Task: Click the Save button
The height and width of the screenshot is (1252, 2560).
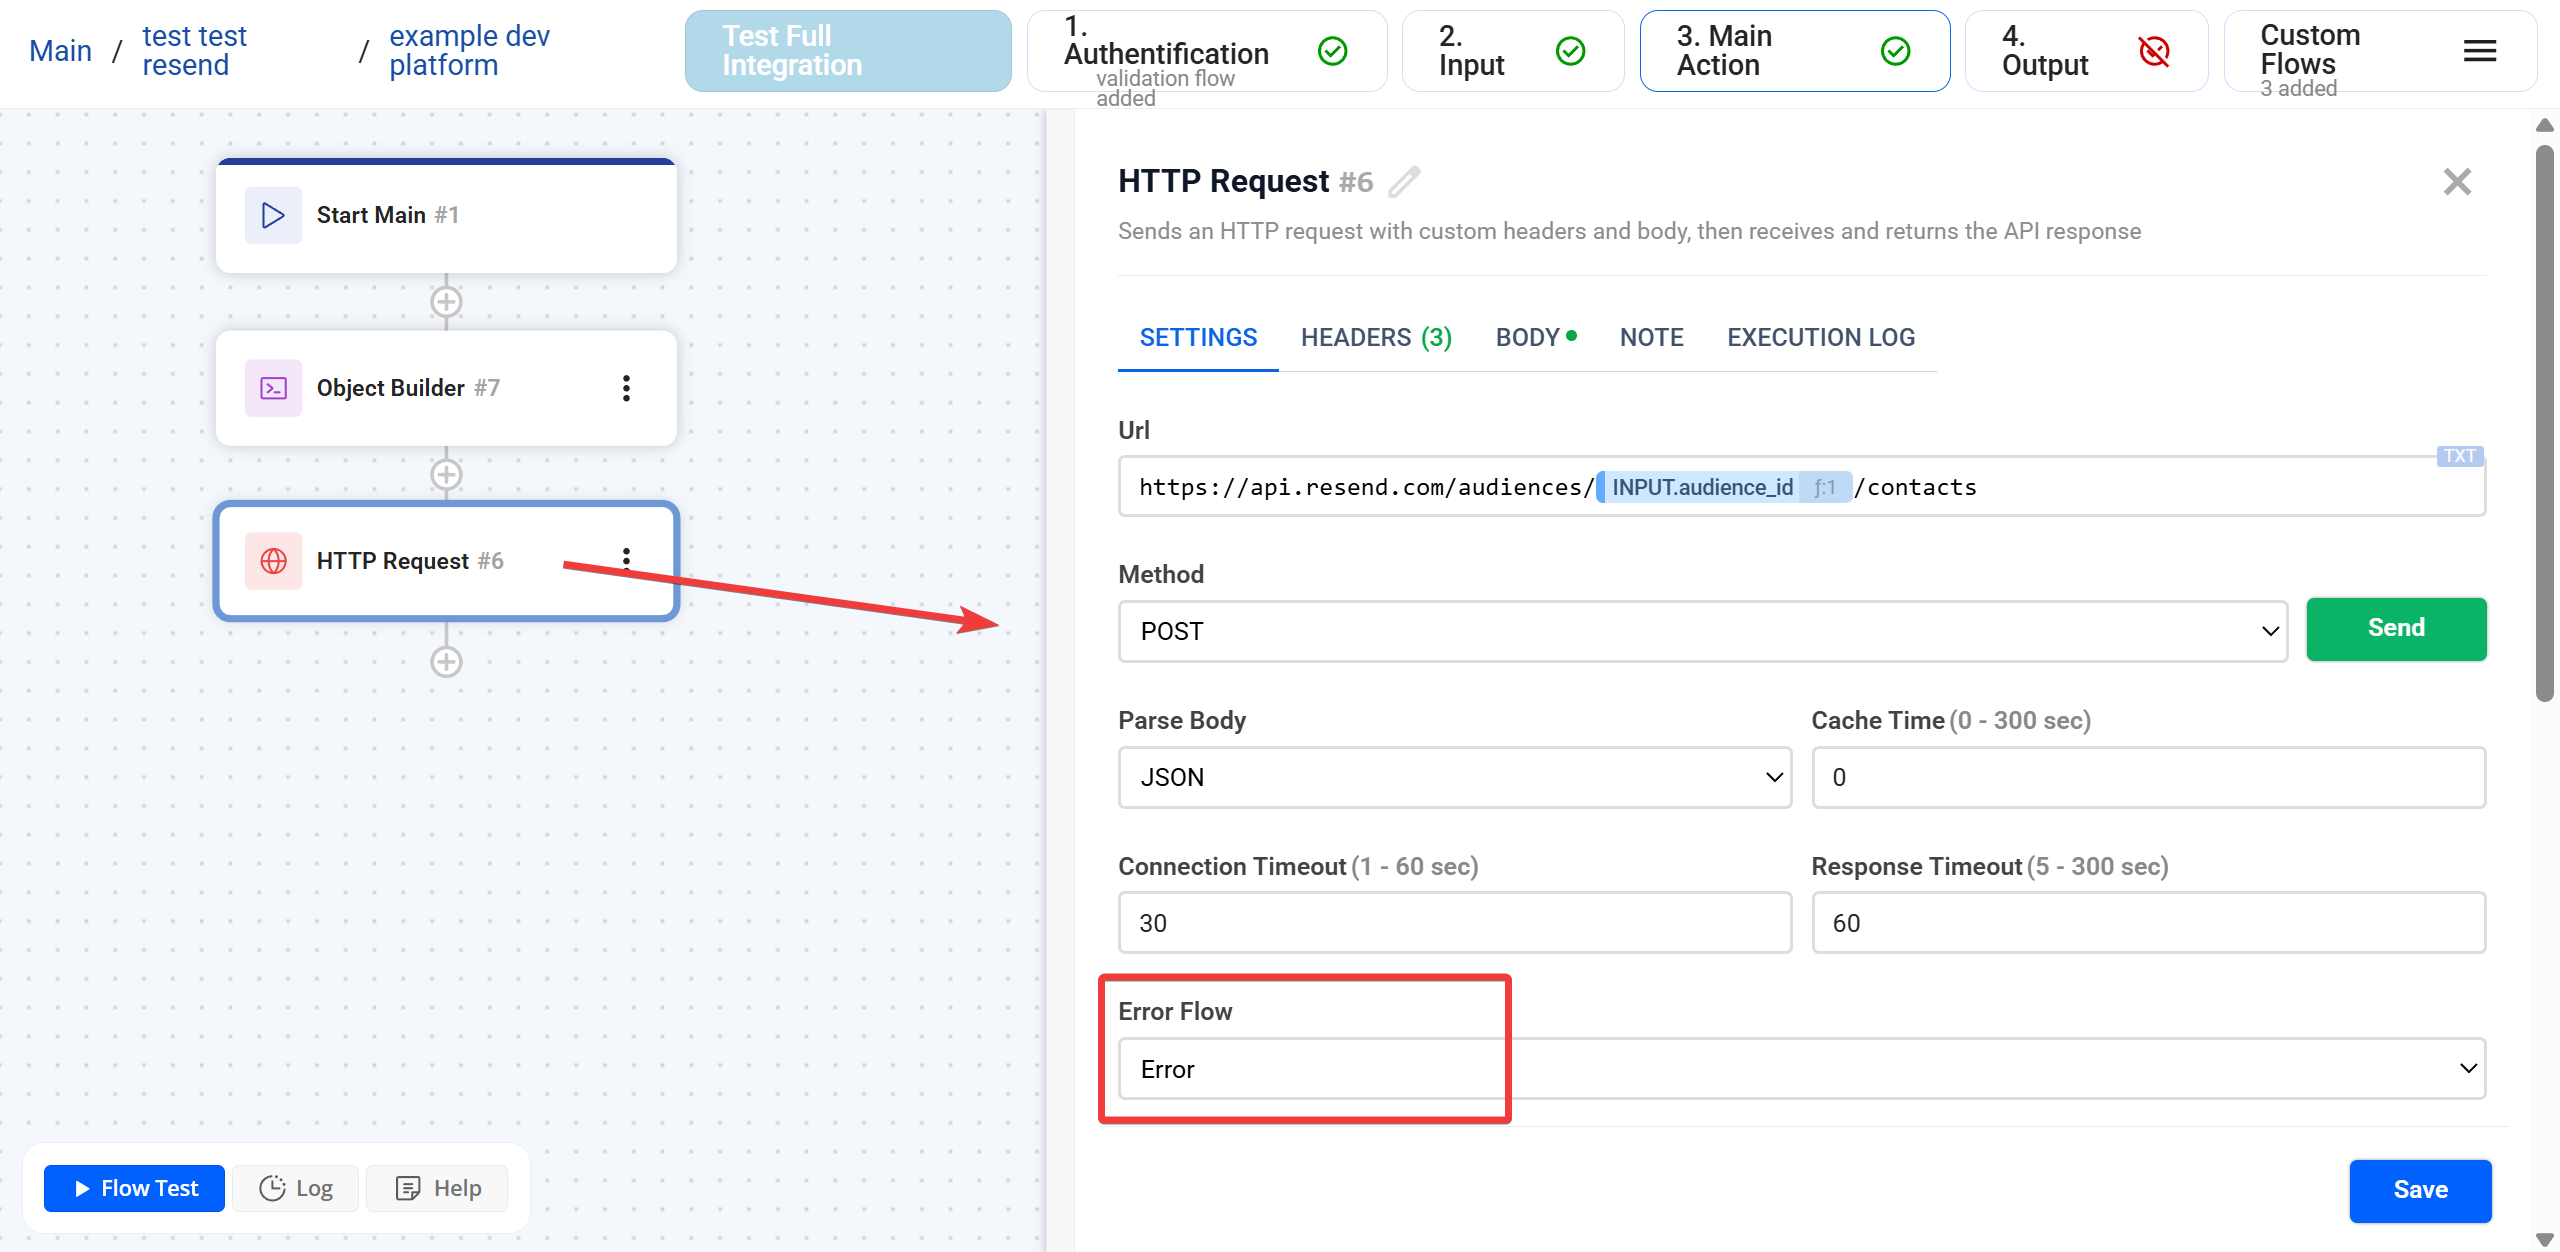Action: click(2420, 1190)
